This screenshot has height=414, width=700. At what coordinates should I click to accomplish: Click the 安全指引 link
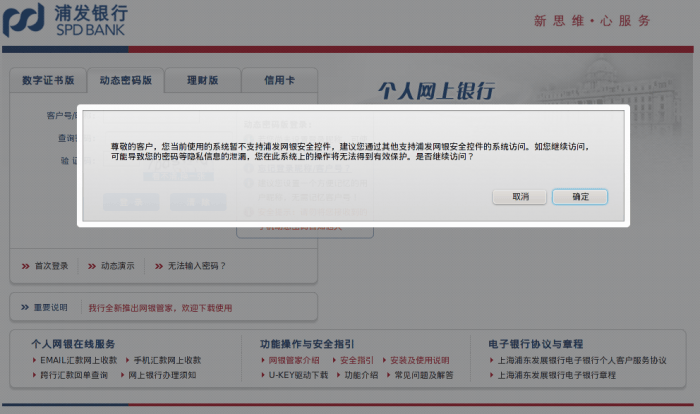(357, 360)
